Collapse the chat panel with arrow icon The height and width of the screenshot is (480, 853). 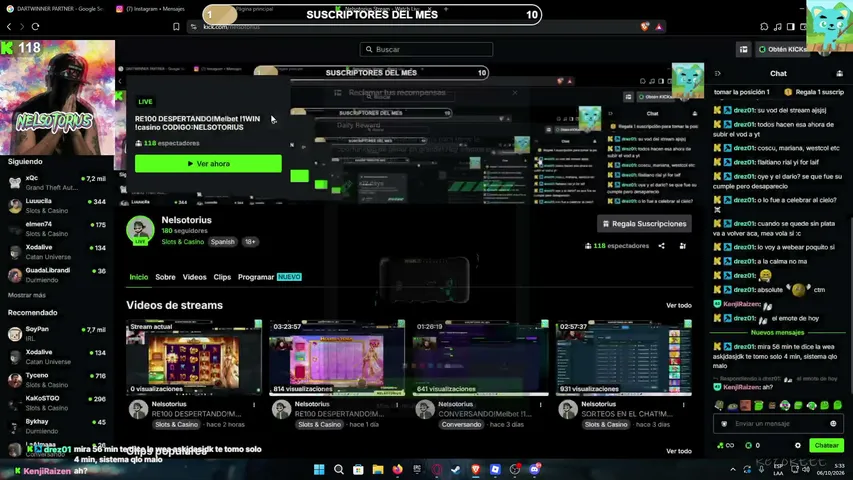pos(718,73)
